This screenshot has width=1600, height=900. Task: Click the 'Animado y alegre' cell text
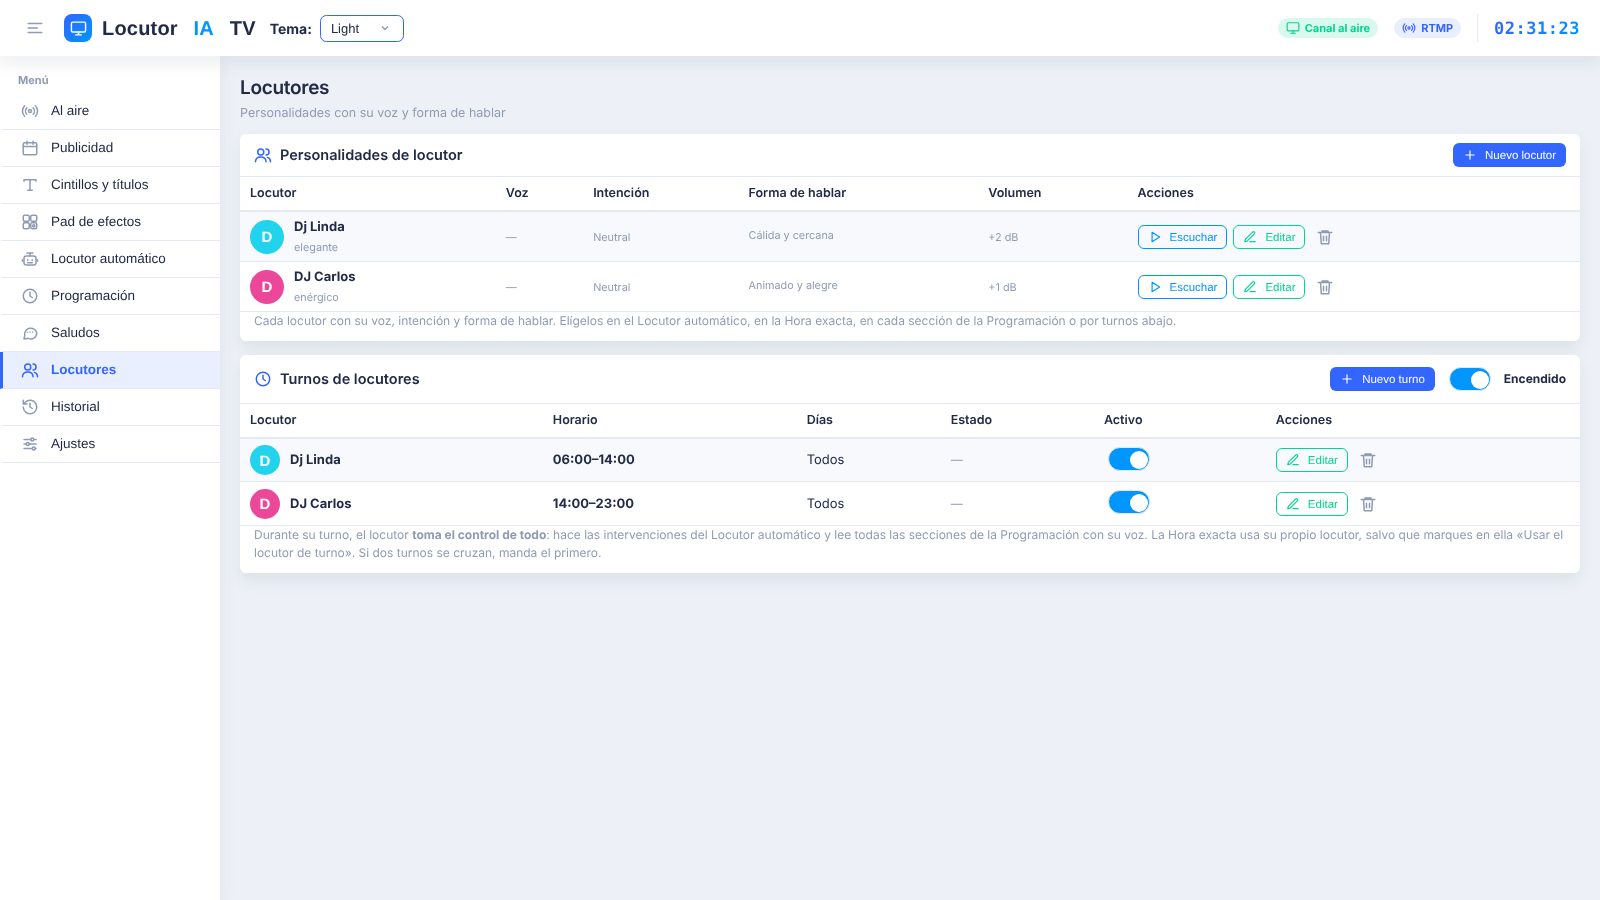coord(793,286)
